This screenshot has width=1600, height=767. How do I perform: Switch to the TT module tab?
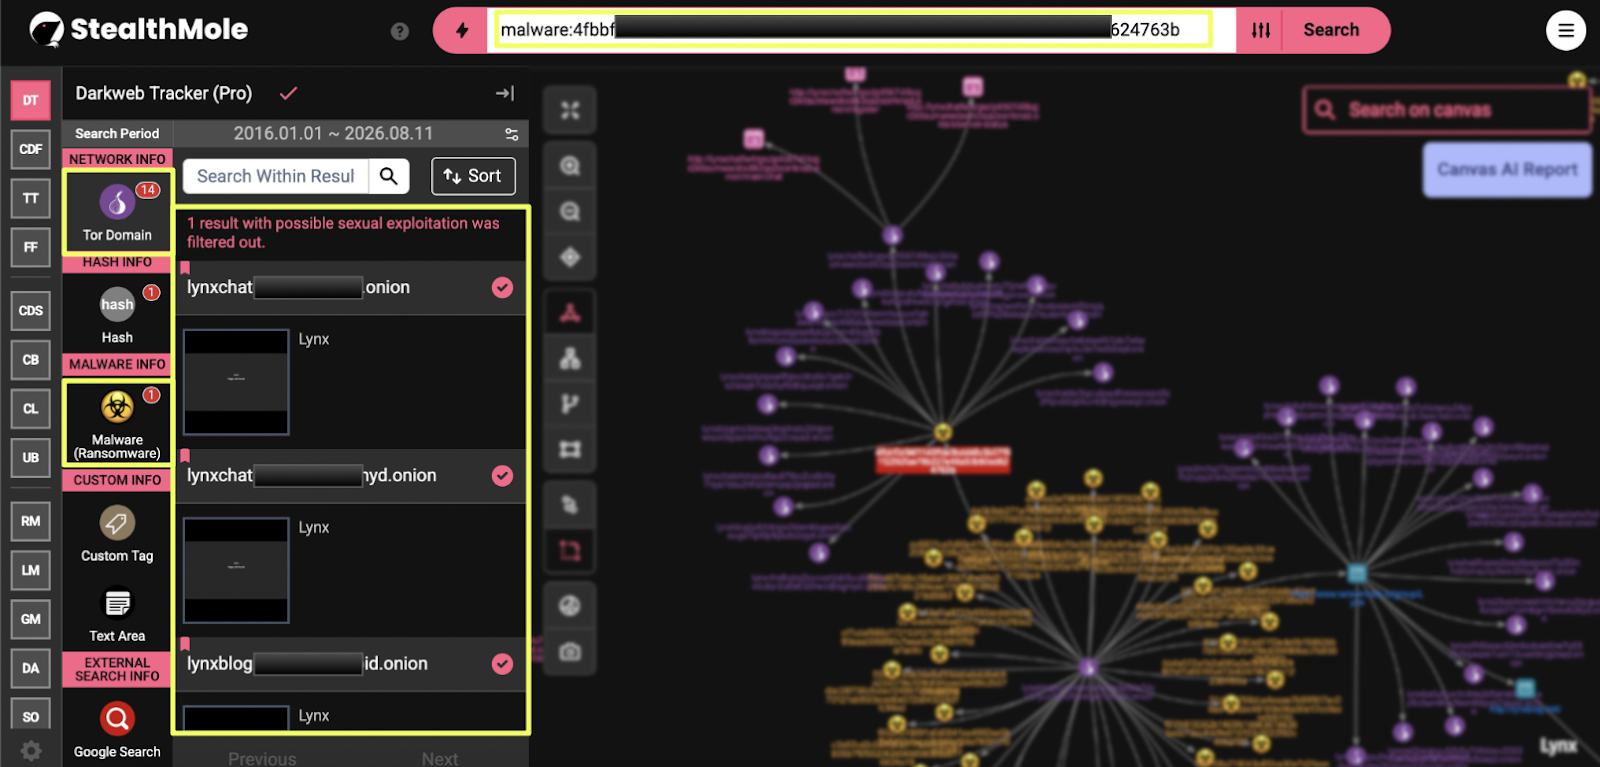[x=31, y=198]
